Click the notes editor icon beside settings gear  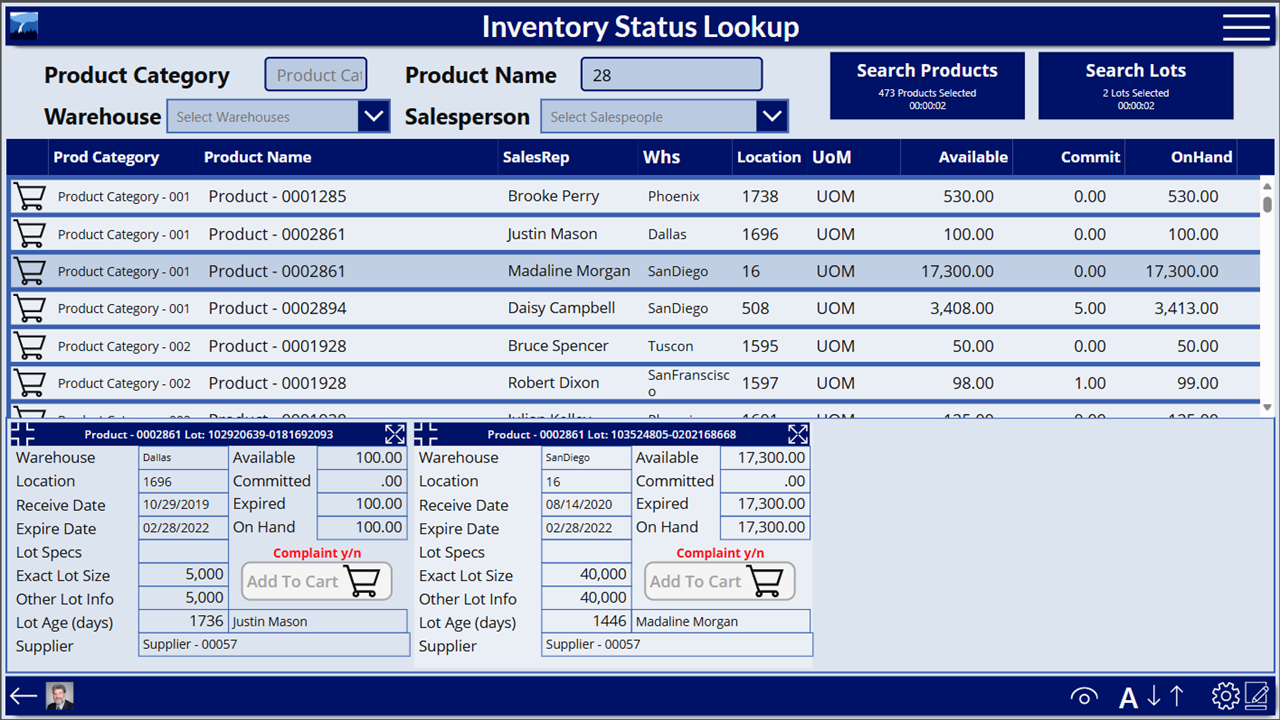(1258, 696)
